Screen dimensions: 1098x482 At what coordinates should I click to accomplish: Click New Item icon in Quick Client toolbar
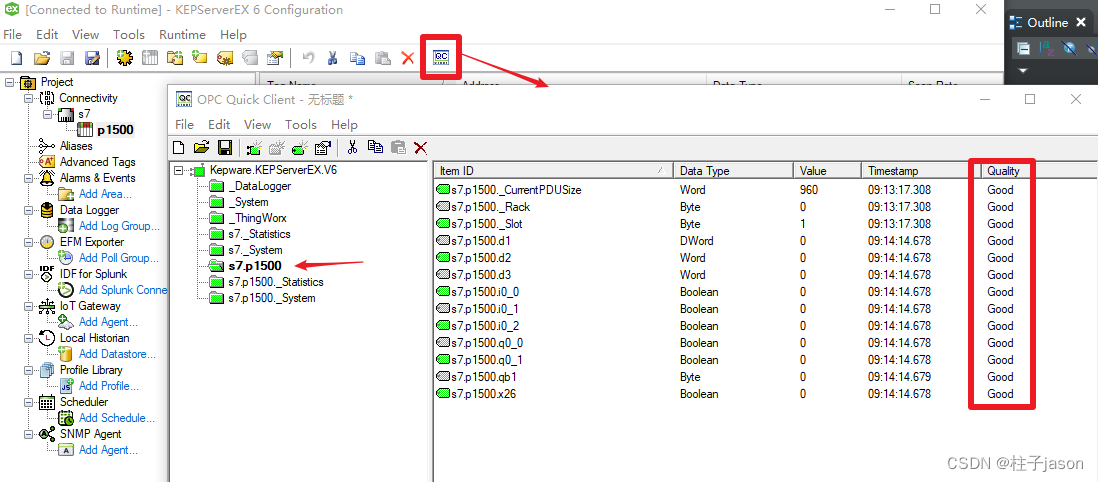tap(301, 147)
